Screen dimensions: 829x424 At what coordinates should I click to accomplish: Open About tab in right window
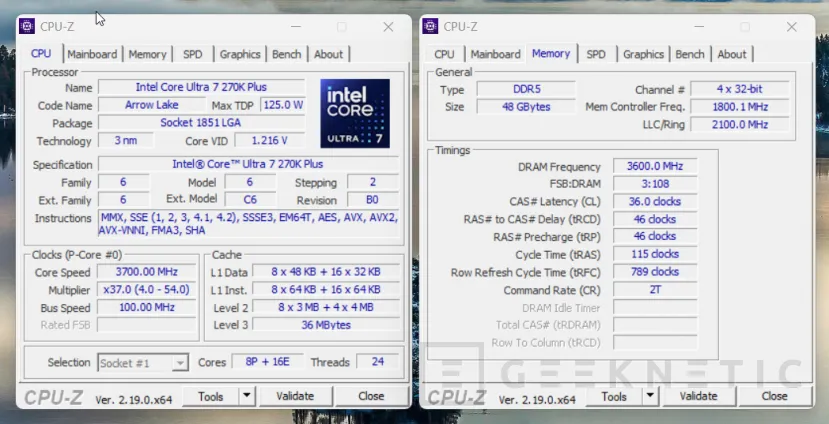(x=732, y=54)
